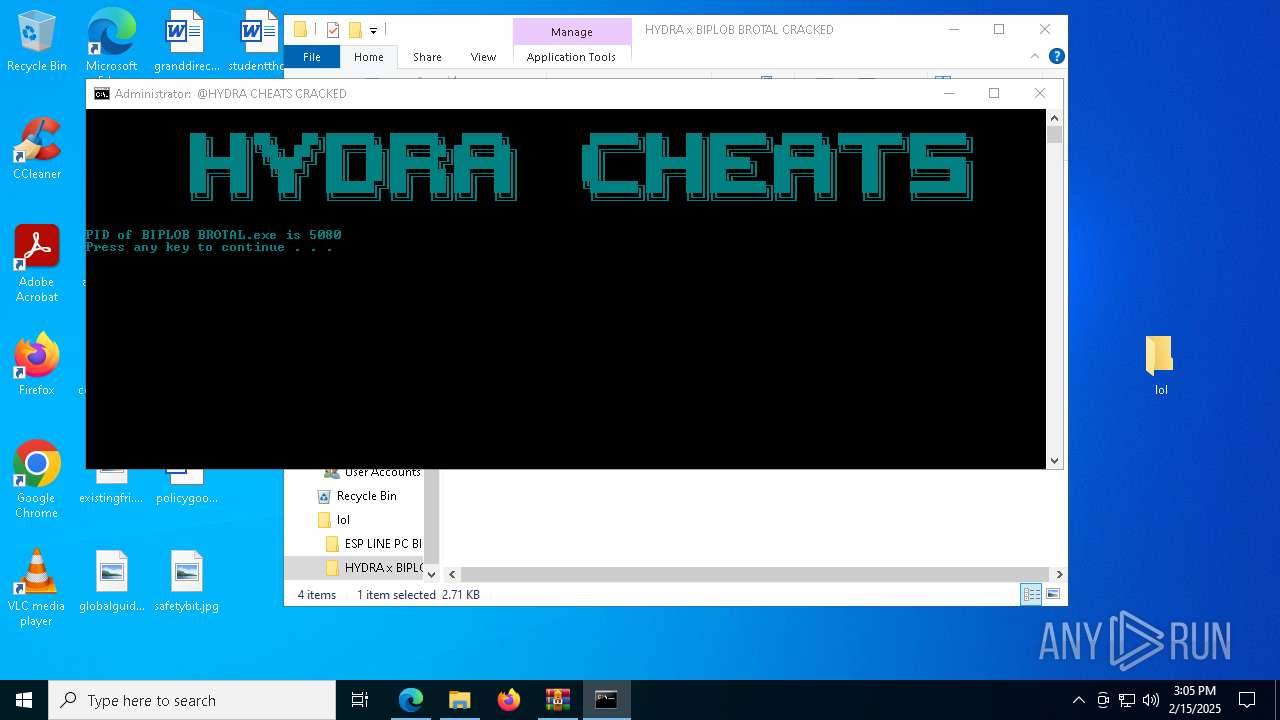Open Google Chrome desktop shortcut
The height and width of the screenshot is (720, 1280).
pos(37,480)
